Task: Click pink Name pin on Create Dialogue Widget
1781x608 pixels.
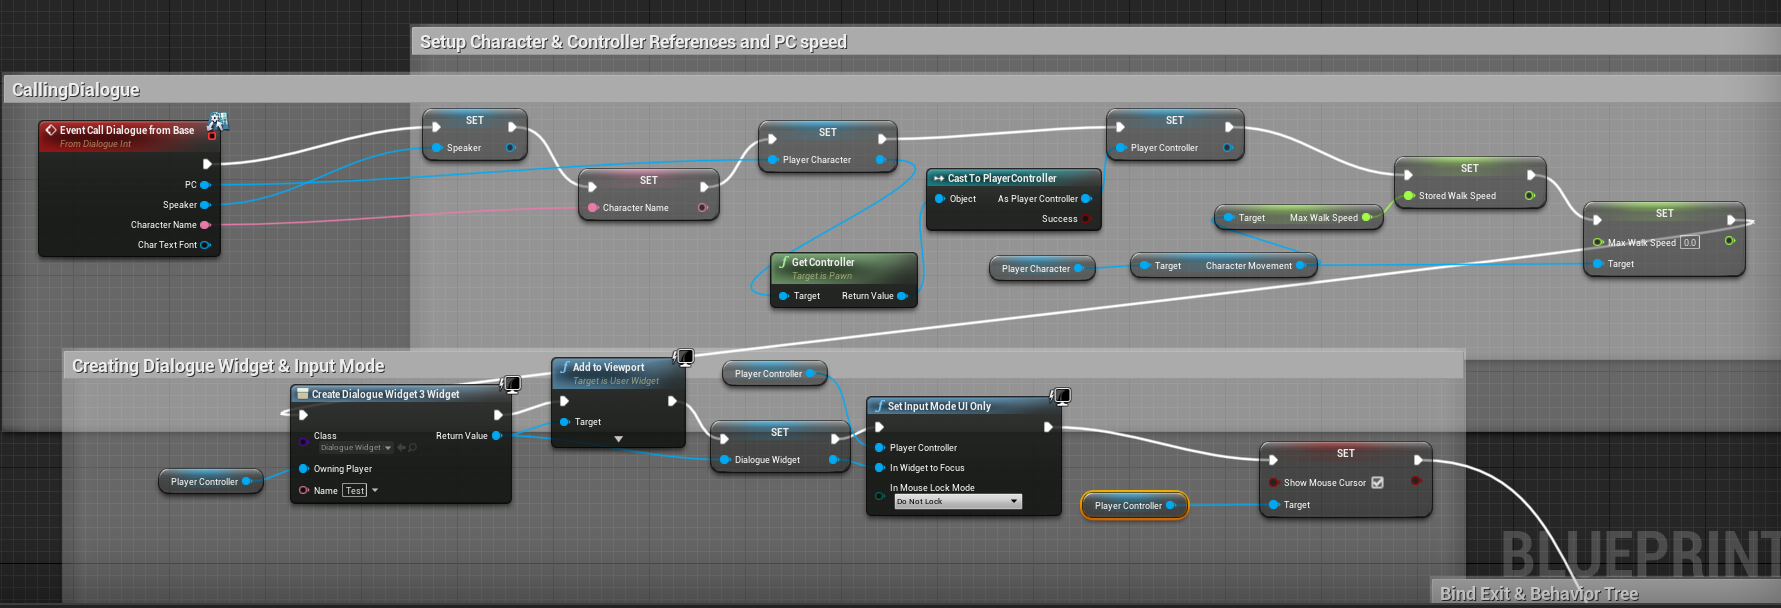Action: pos(304,491)
